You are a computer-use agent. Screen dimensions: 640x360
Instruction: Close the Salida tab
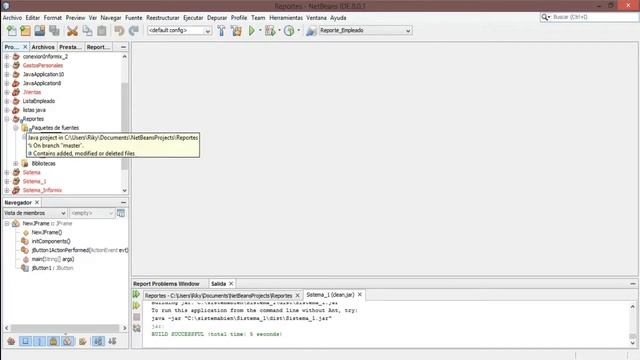(231, 284)
